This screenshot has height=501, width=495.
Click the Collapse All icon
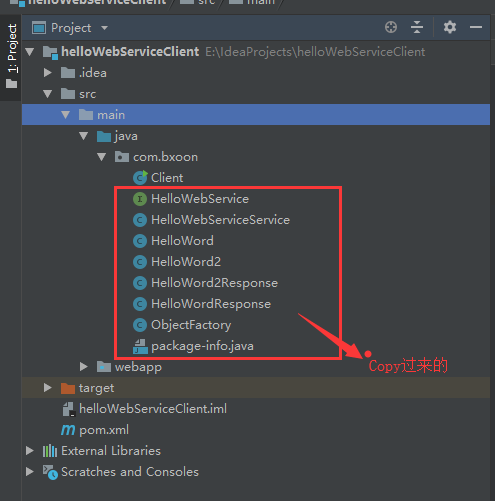pos(417,27)
